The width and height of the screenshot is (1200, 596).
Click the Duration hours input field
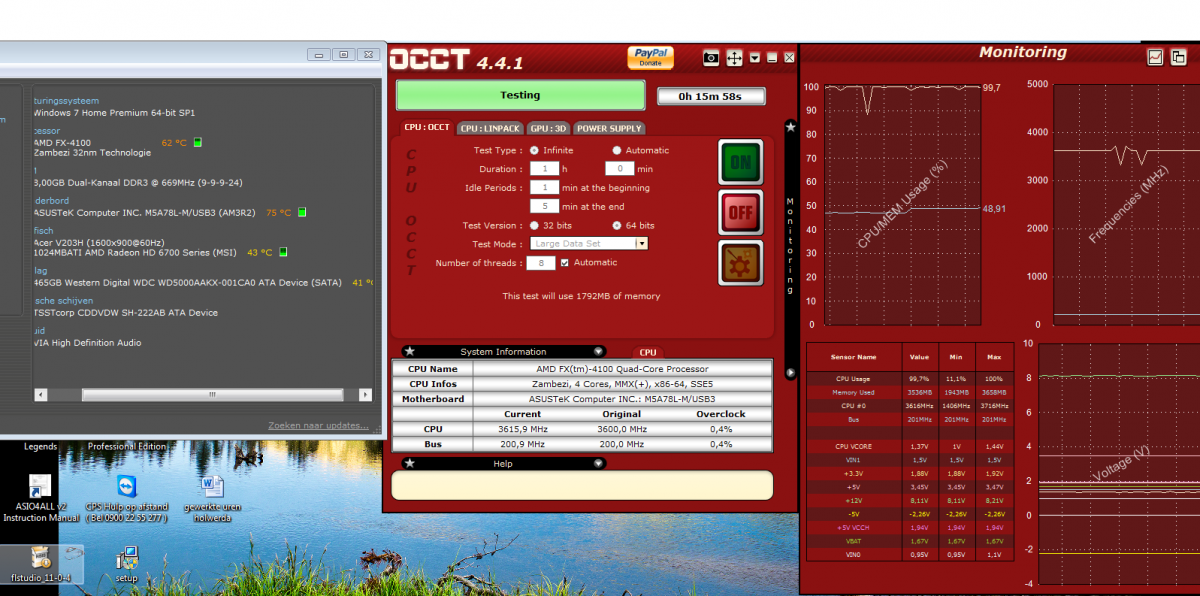coord(544,169)
